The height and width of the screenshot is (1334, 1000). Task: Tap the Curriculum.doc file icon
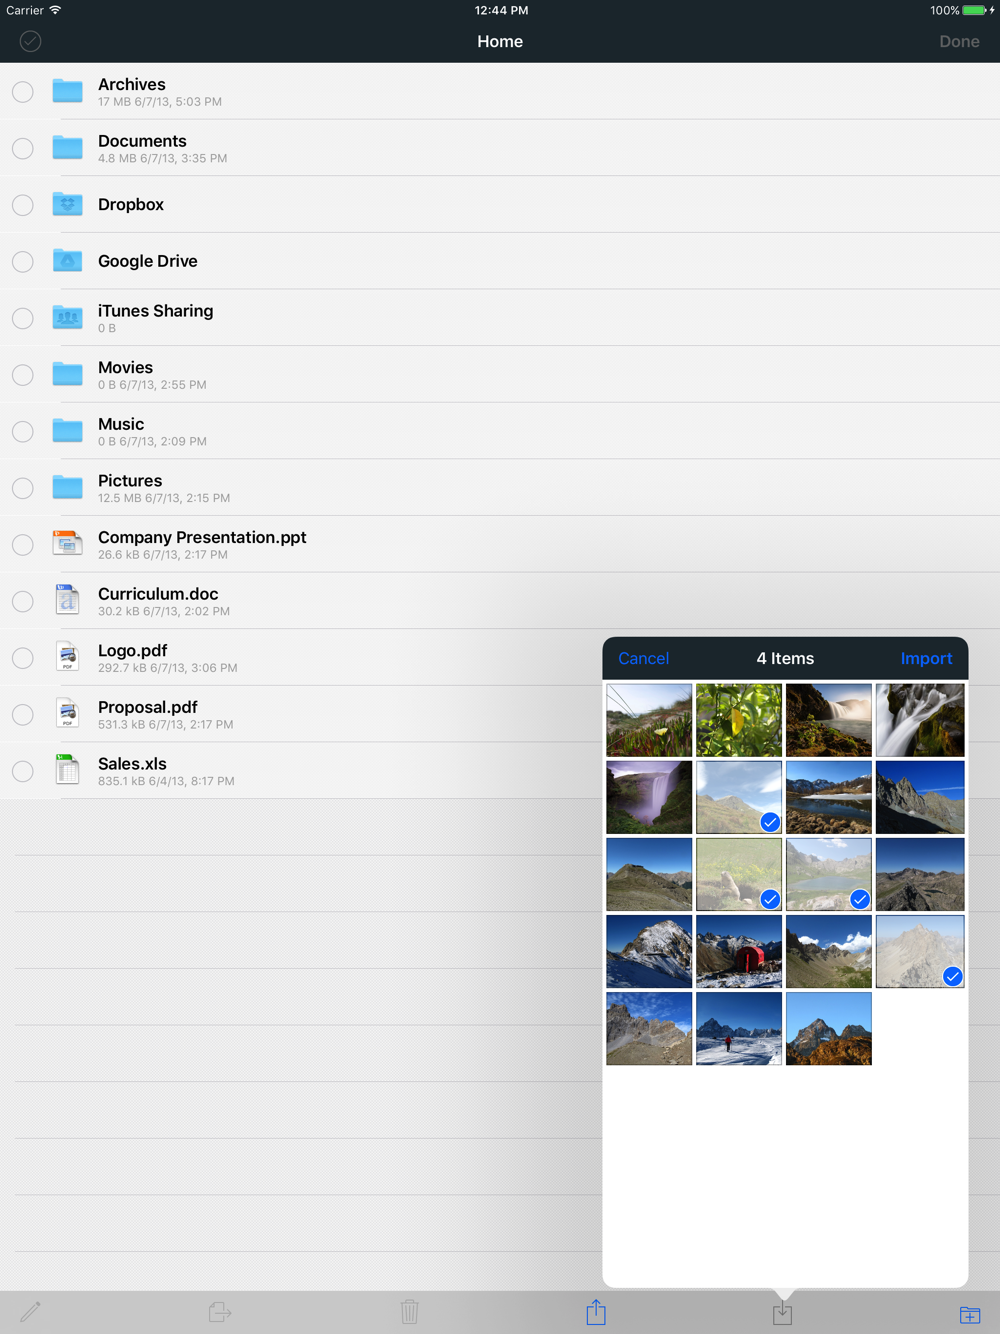click(x=67, y=600)
